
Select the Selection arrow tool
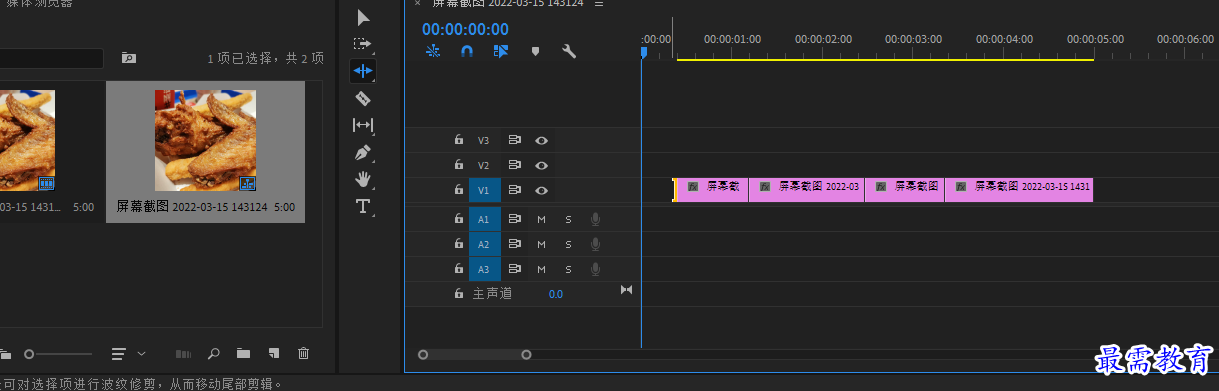point(363,17)
